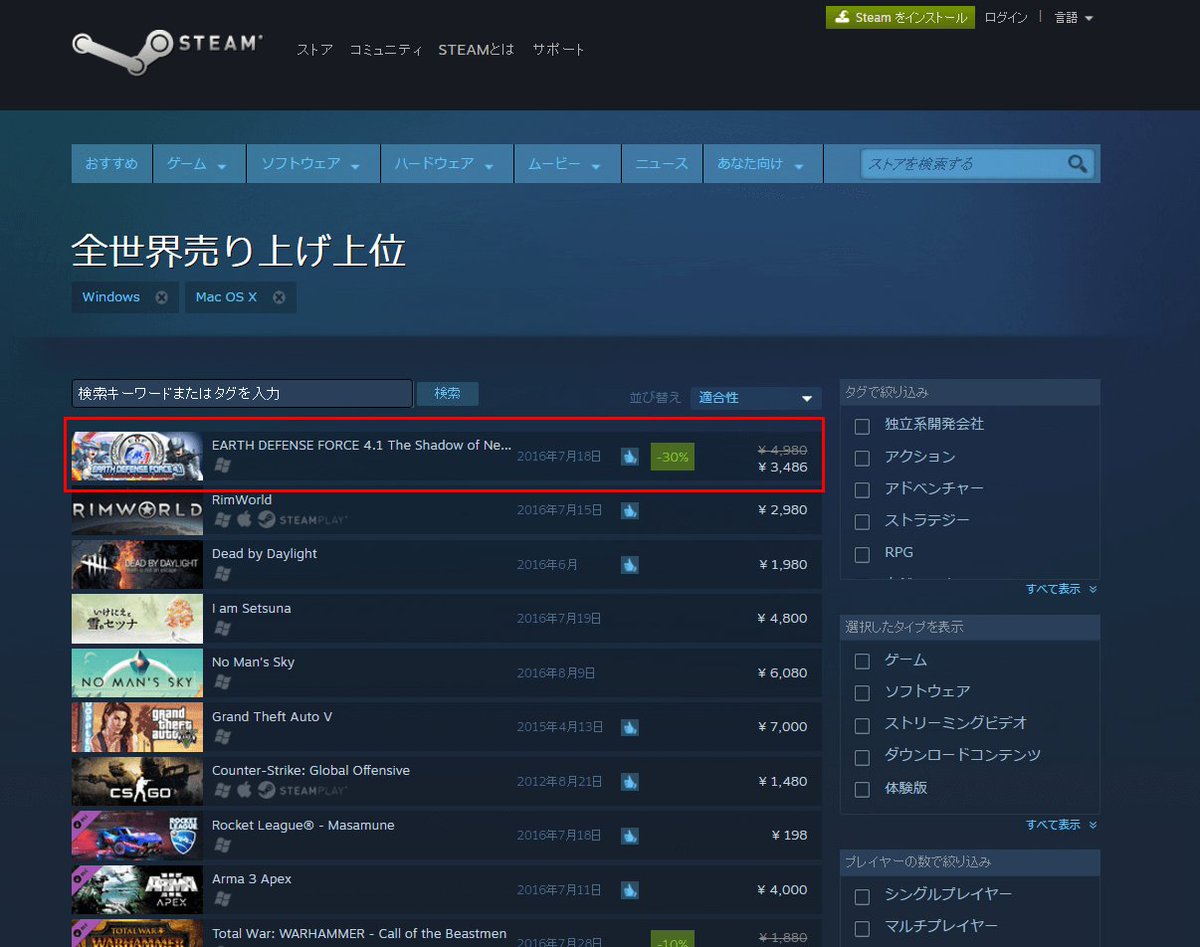Open the Dead by Daylight thumbnail

(x=137, y=564)
